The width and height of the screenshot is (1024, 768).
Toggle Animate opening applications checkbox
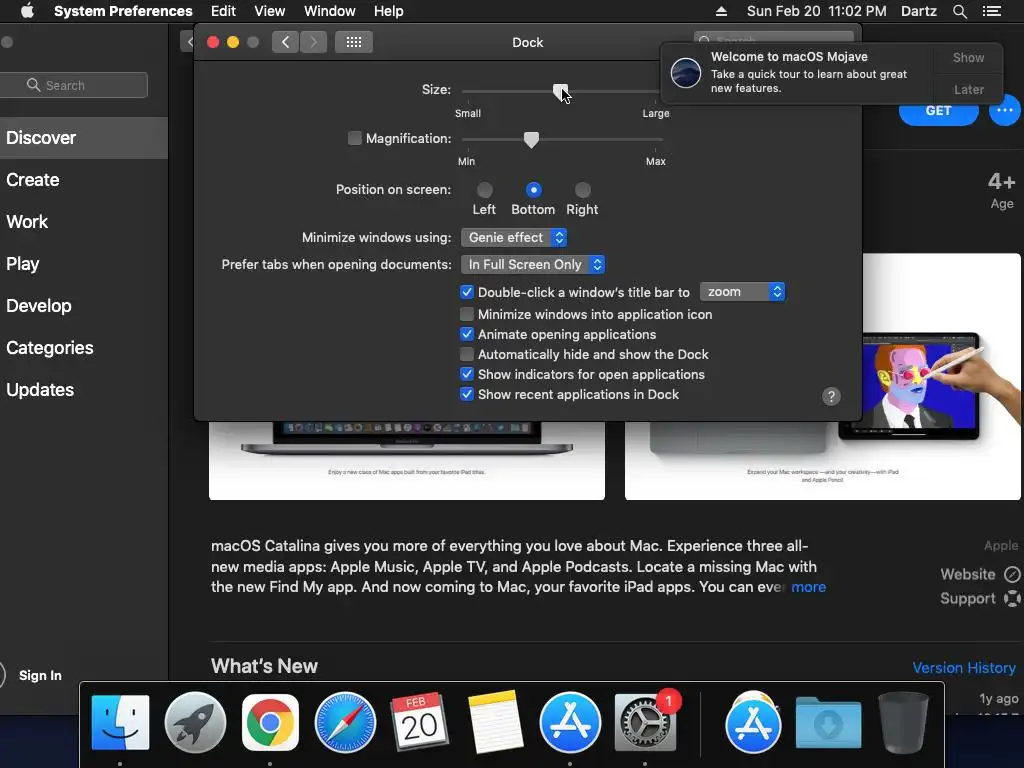click(466, 334)
